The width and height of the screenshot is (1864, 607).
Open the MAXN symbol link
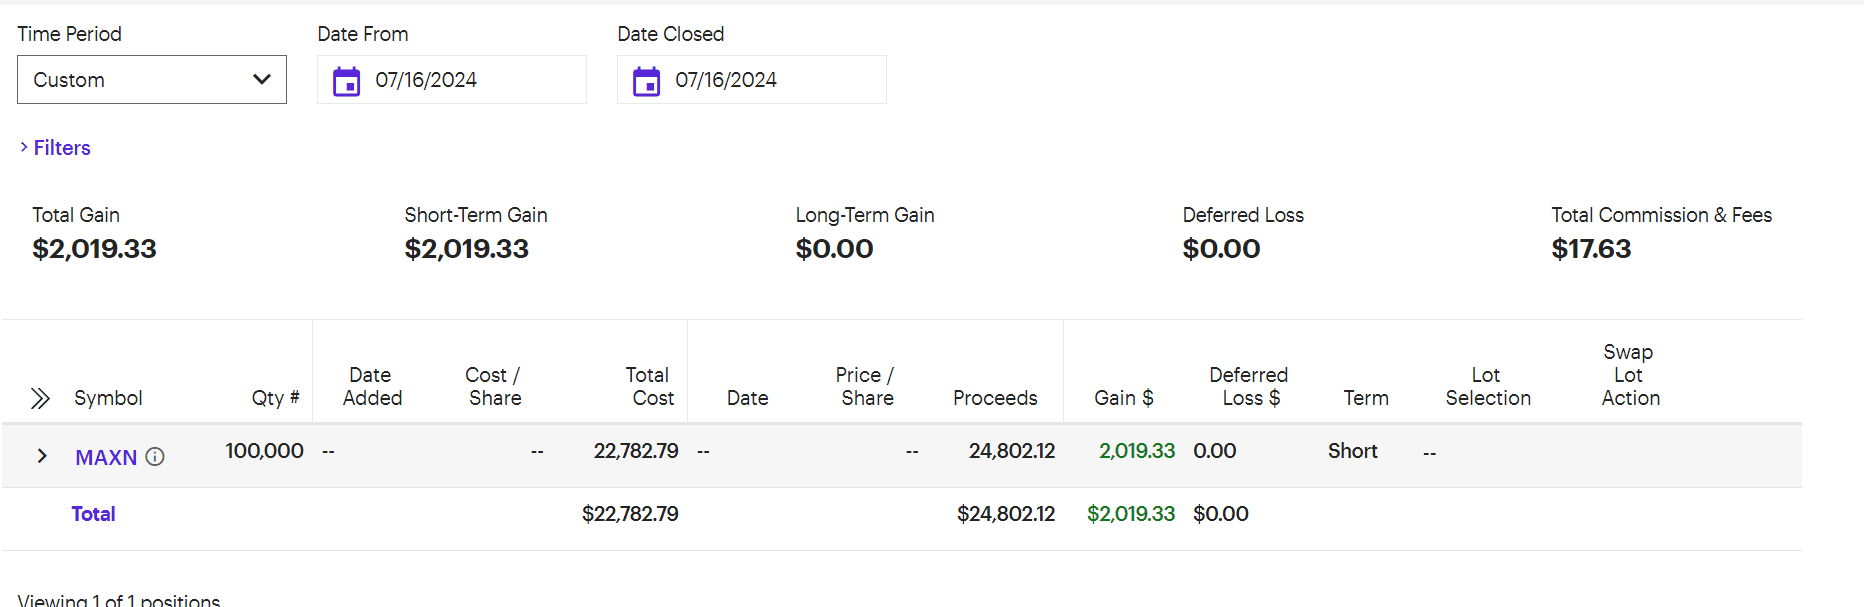pyautogui.click(x=106, y=458)
